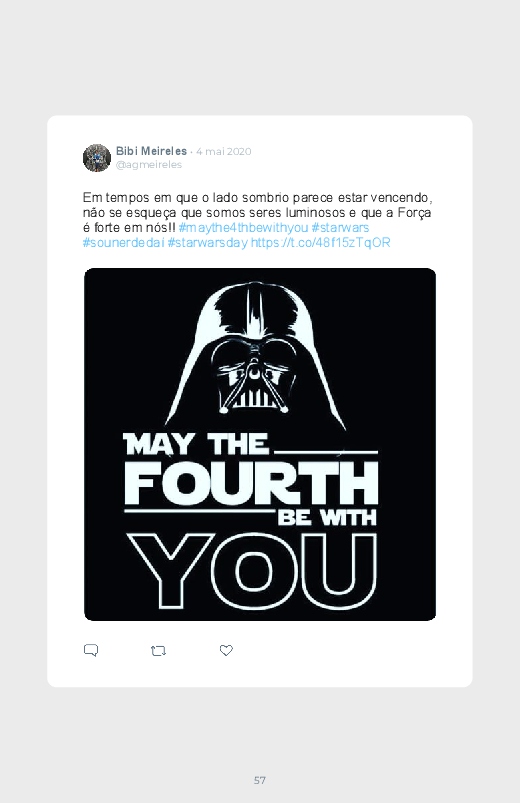Open Bibi Meireles profile avatar
This screenshot has width=520, height=803.
click(x=97, y=158)
